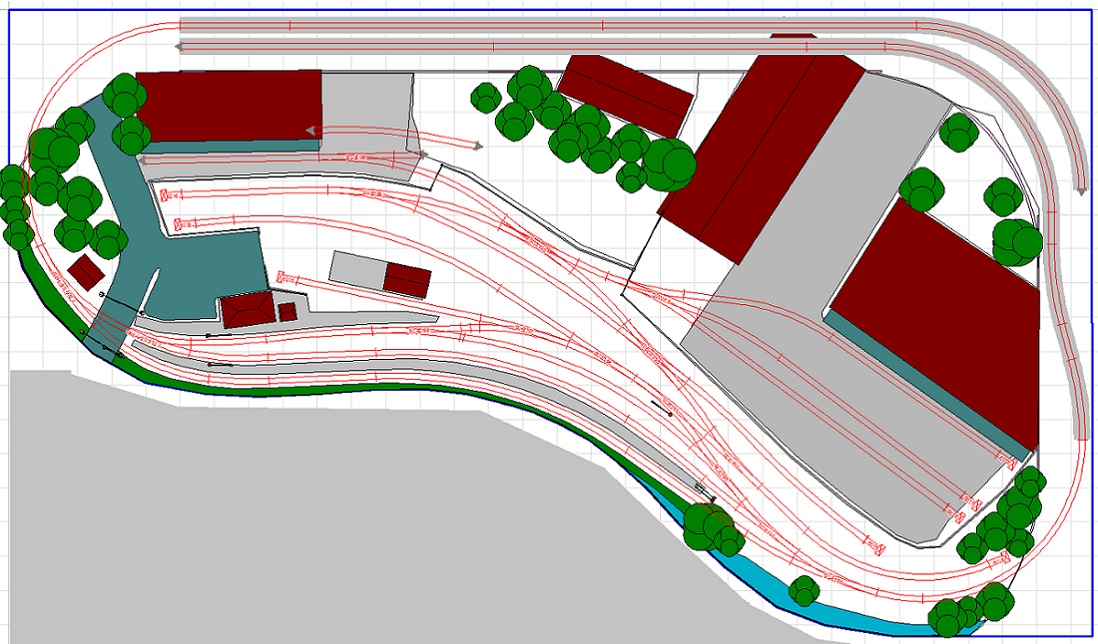Select the long dark red building at top-left
Screen dimensions: 1098x644
[x=228, y=105]
